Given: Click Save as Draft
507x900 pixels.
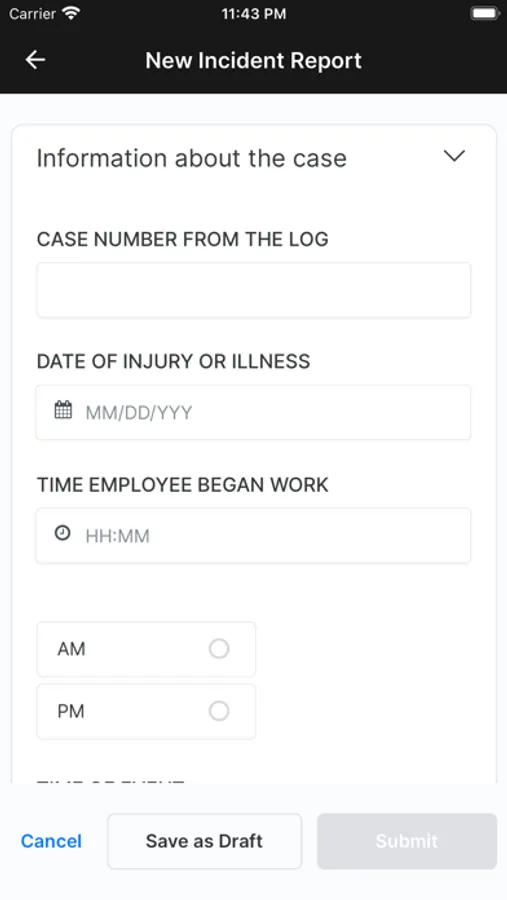Looking at the screenshot, I should click(204, 841).
